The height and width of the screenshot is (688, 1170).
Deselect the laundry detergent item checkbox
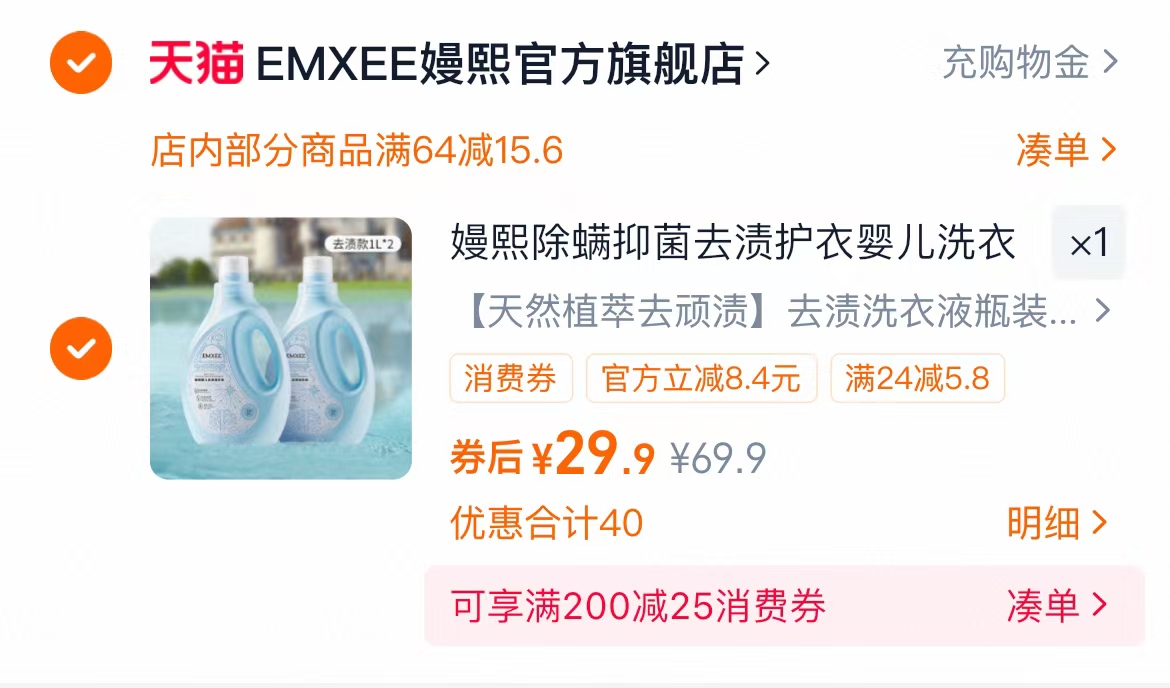81,348
